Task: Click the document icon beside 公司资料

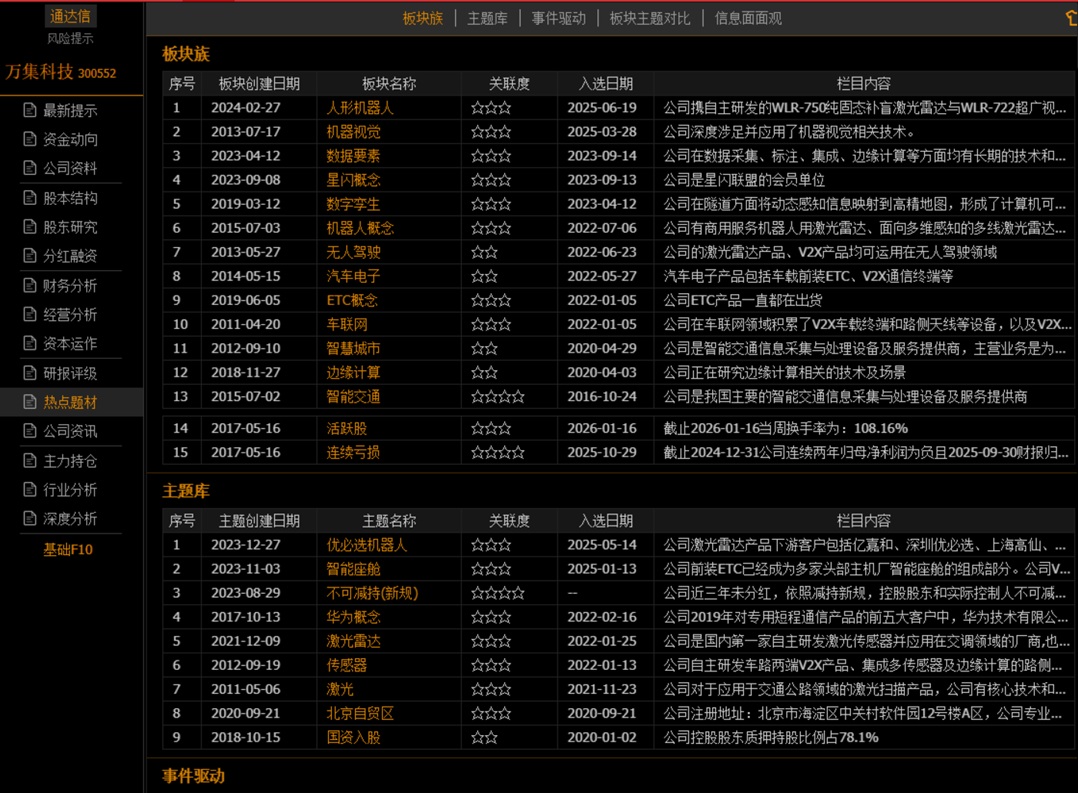Action: coord(30,168)
